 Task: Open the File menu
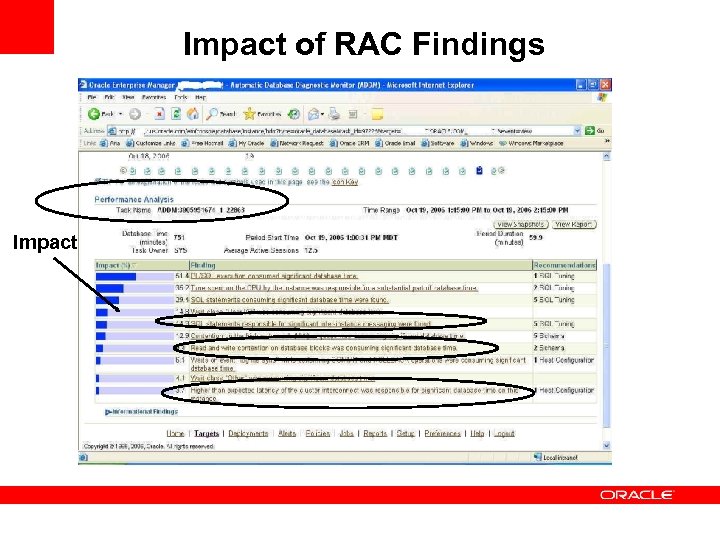pos(92,97)
